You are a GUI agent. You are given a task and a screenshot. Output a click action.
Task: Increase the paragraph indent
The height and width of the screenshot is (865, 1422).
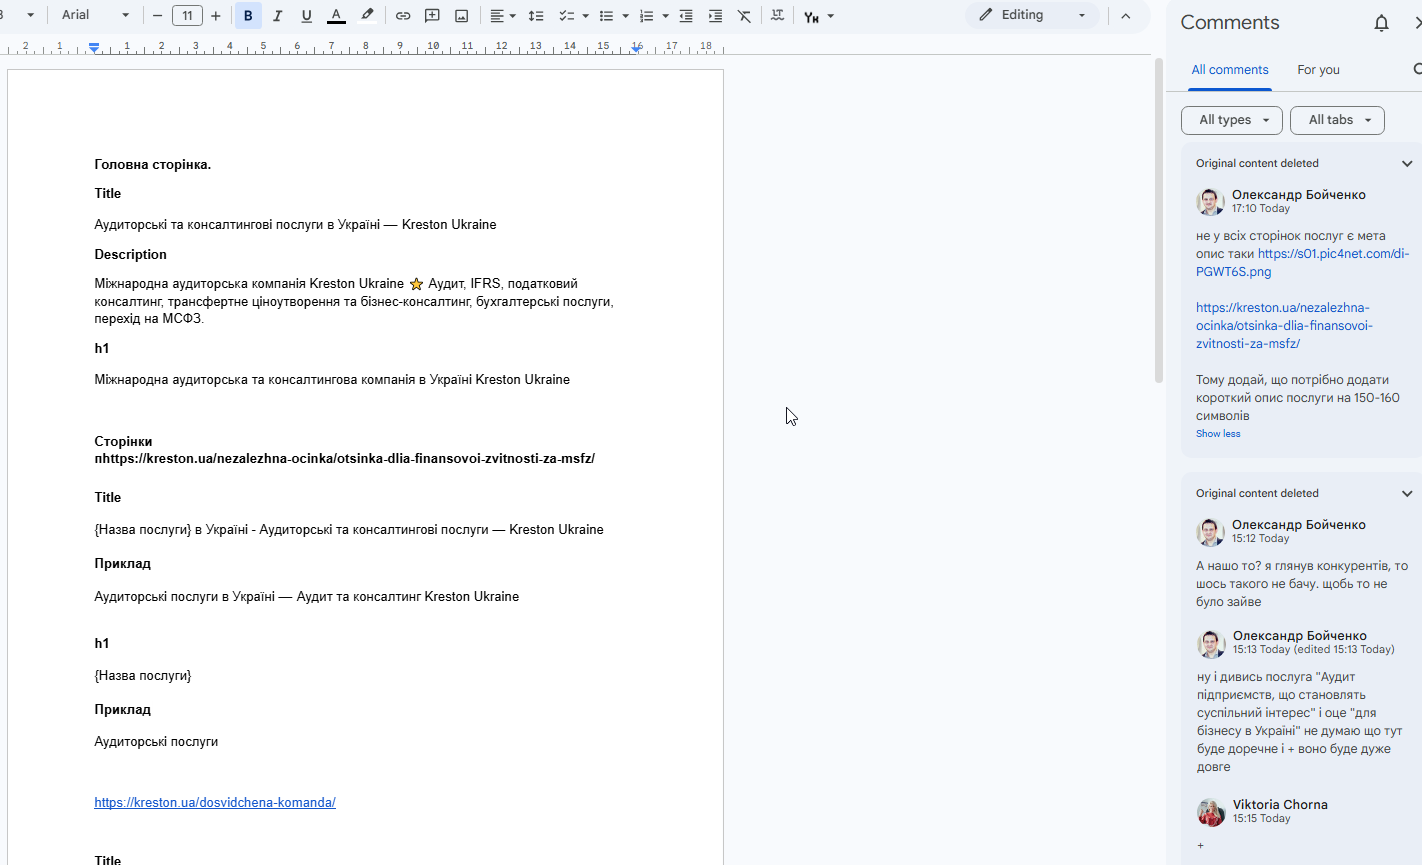(x=715, y=16)
